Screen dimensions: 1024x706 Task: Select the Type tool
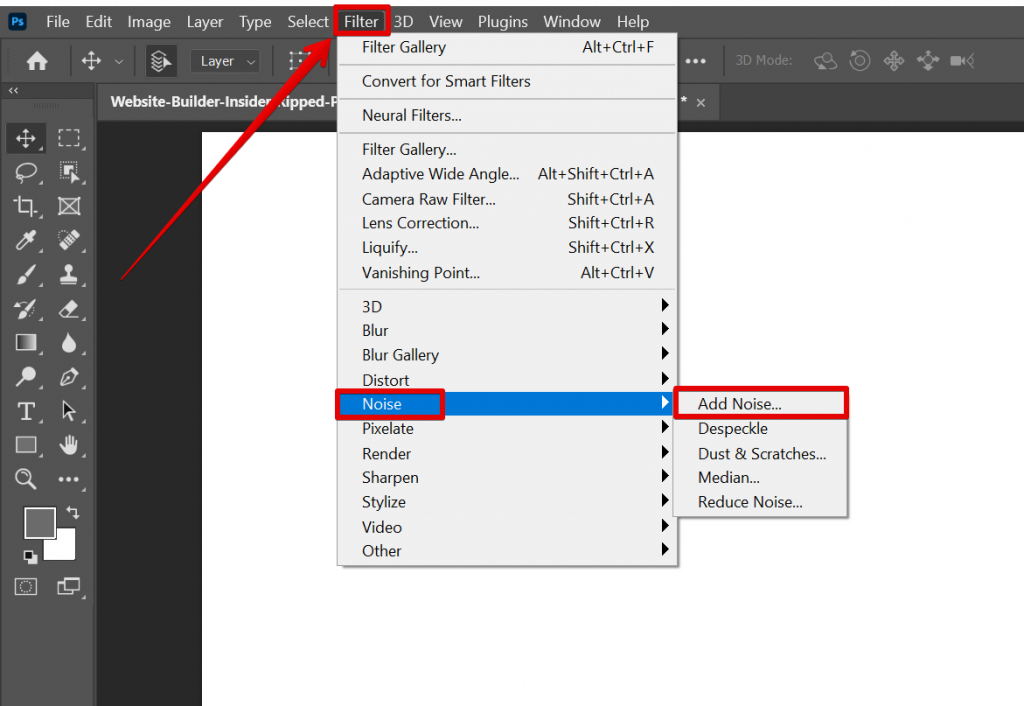tap(25, 410)
